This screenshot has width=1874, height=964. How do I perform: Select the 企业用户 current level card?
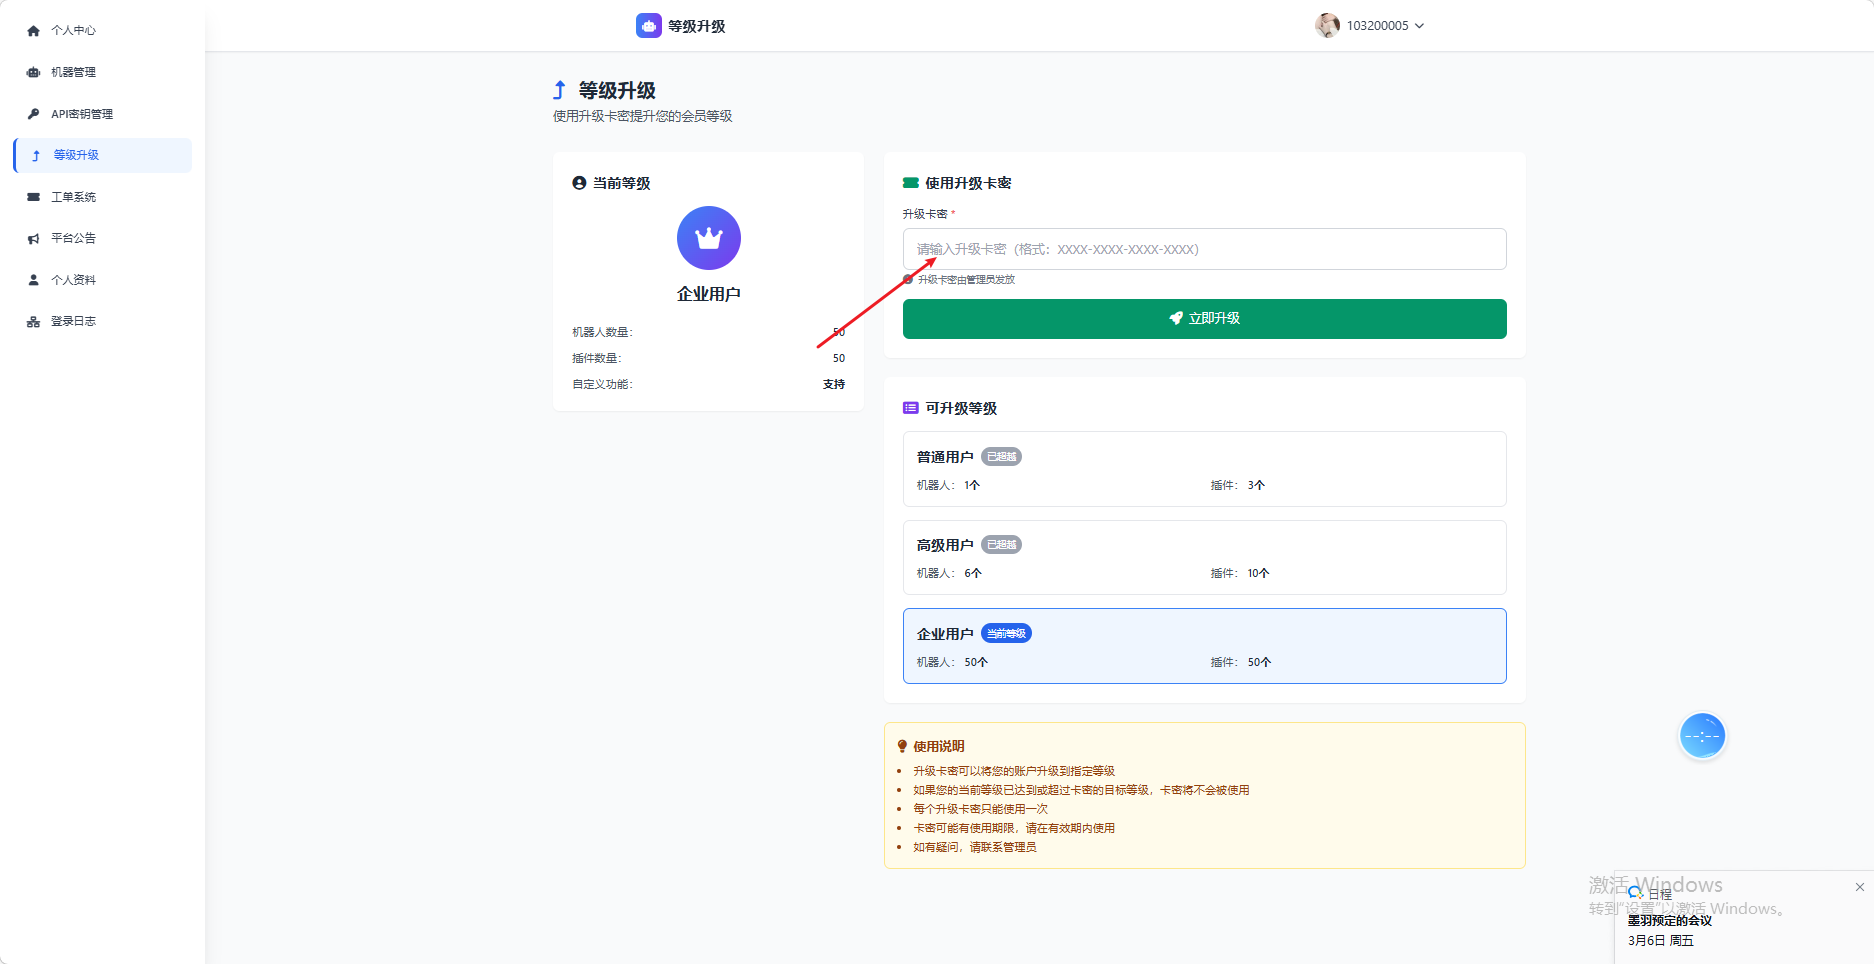pyautogui.click(x=1204, y=646)
